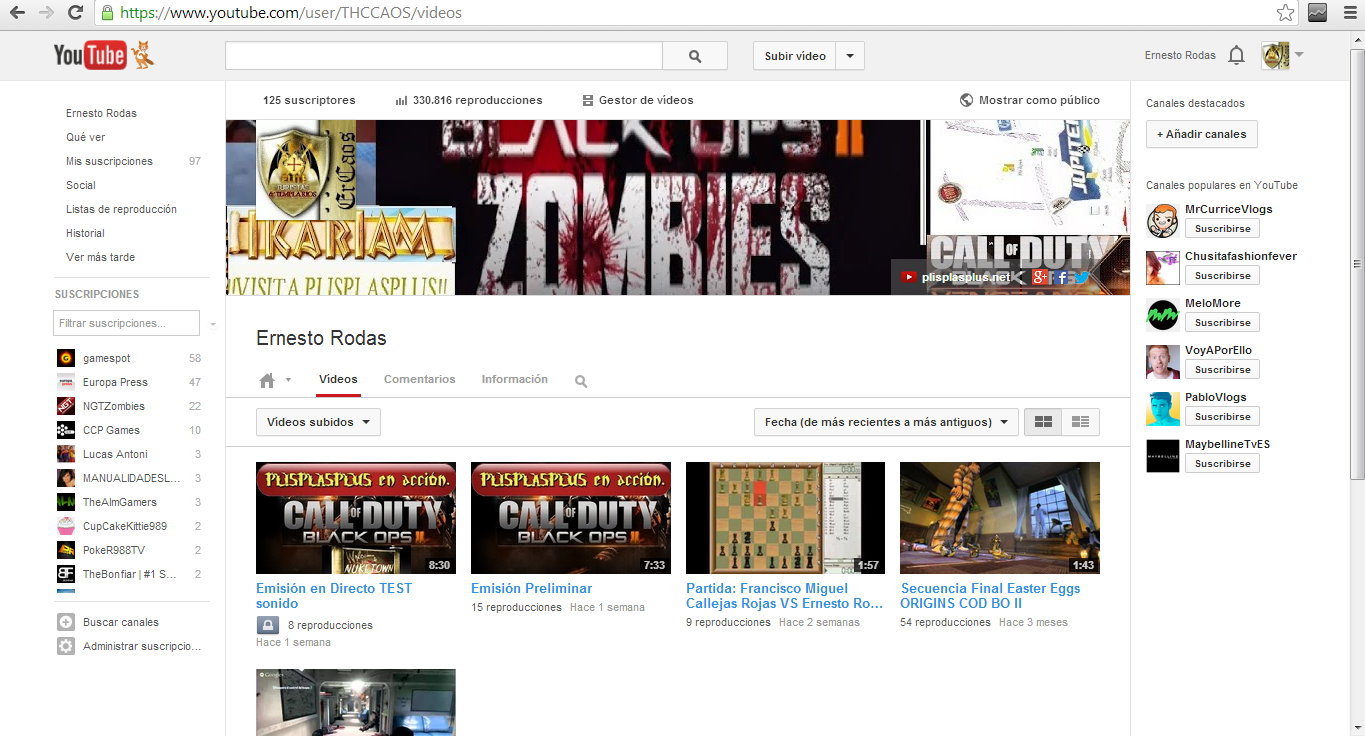Go back with the browser back arrow

point(17,13)
